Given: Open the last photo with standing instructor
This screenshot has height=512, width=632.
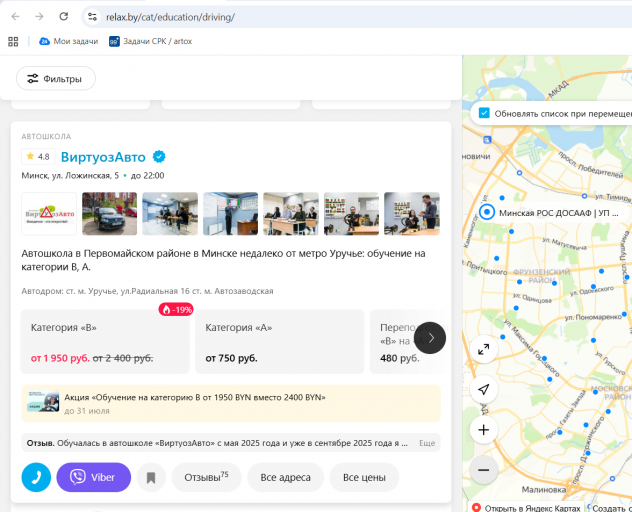Looking at the screenshot, I should pos(412,214).
